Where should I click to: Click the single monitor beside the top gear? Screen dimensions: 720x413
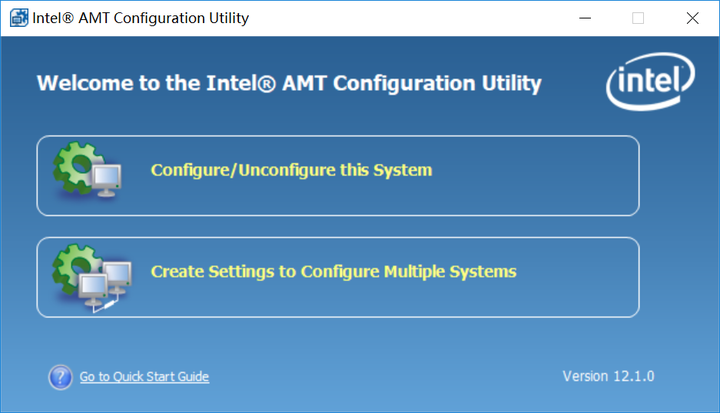(x=108, y=180)
